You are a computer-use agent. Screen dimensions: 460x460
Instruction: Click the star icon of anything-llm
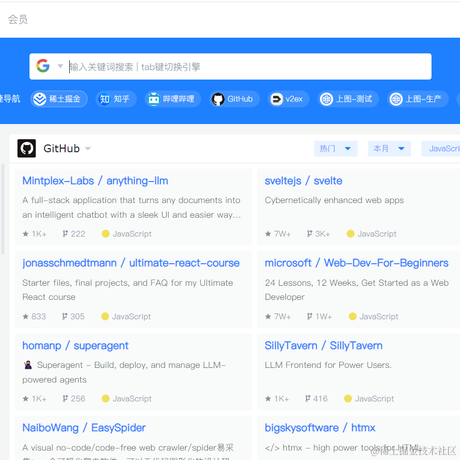click(x=26, y=234)
